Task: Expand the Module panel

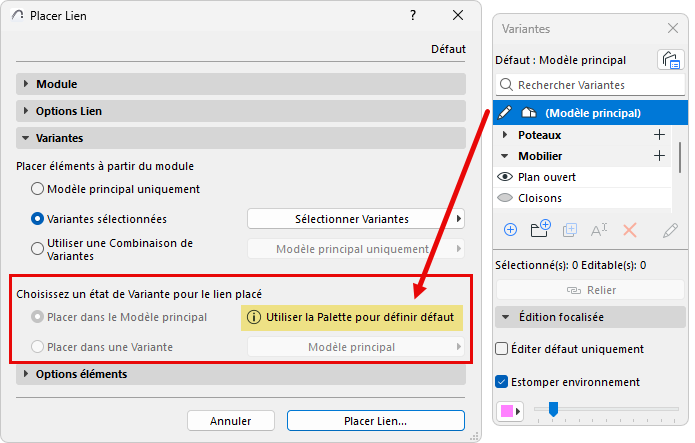Action: tap(26, 84)
